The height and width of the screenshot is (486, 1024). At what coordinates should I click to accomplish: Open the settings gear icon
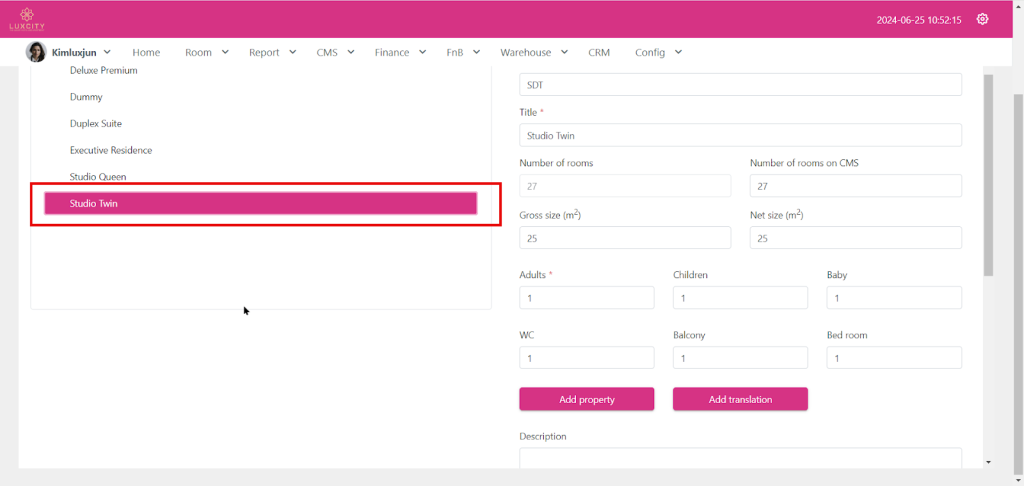click(x=982, y=19)
